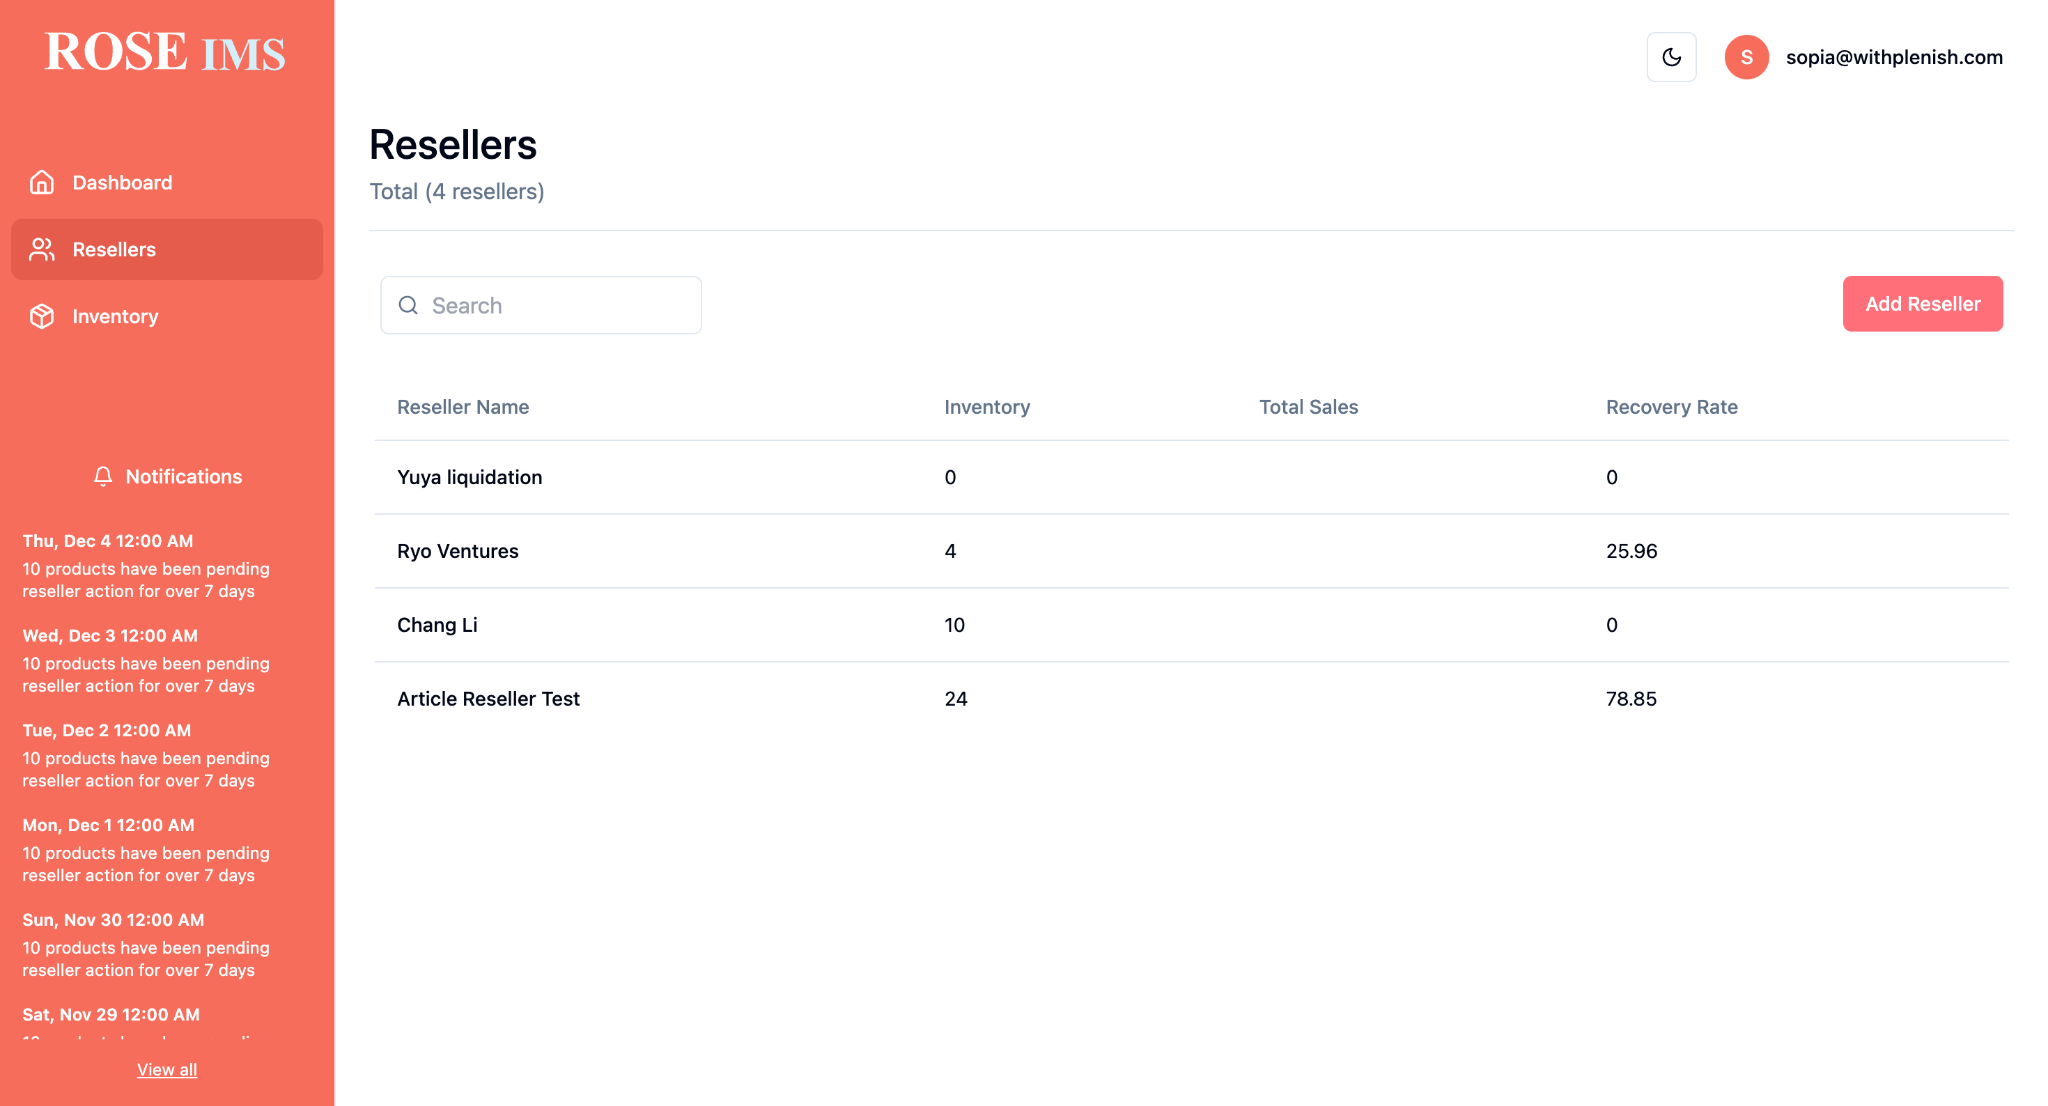The height and width of the screenshot is (1106, 2048).
Task: Open the profile avatar icon
Action: tap(1746, 57)
